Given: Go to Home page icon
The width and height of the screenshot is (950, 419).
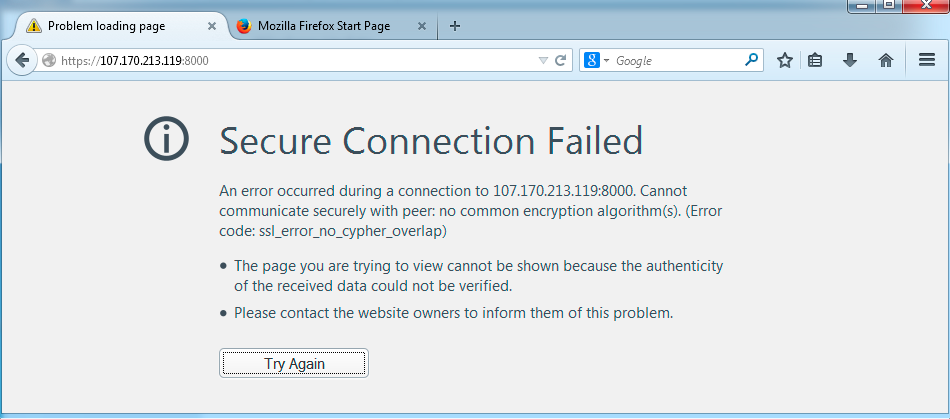Looking at the screenshot, I should [886, 60].
